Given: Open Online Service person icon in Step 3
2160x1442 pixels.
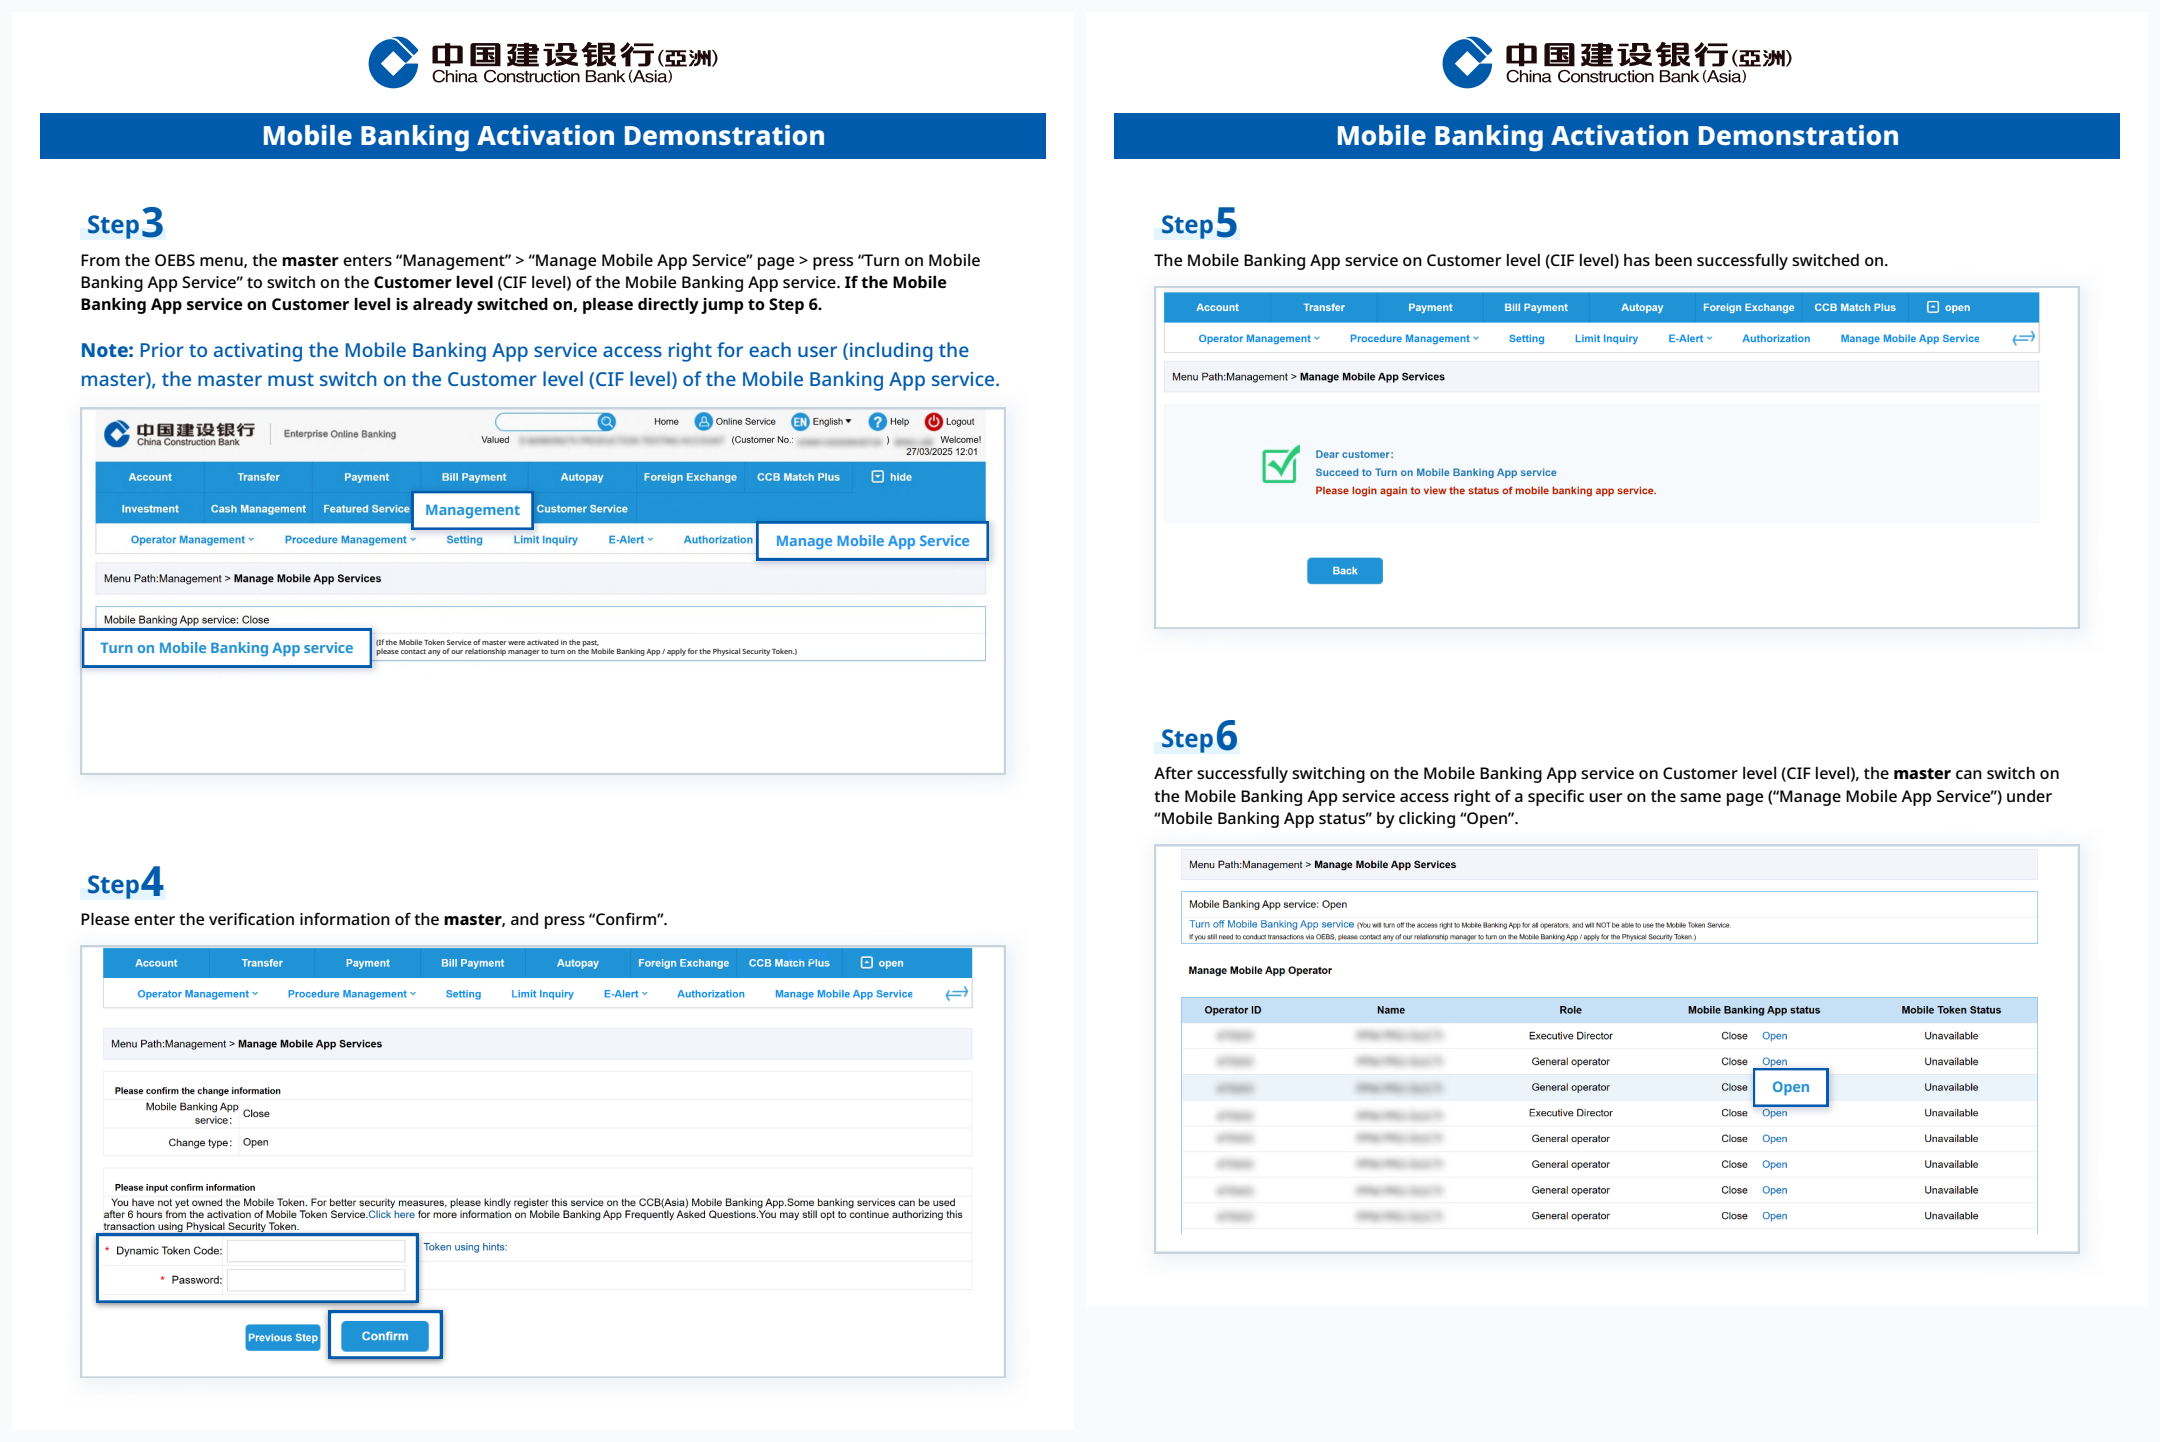Looking at the screenshot, I should click(x=703, y=422).
